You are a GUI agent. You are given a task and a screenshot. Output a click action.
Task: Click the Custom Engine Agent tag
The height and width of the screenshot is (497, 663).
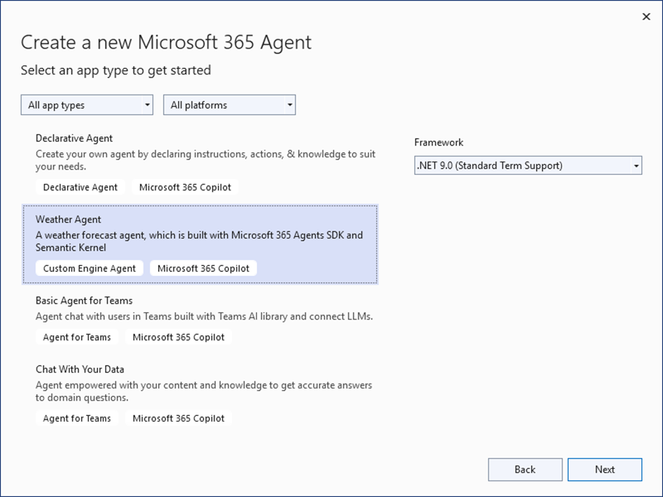tap(89, 268)
